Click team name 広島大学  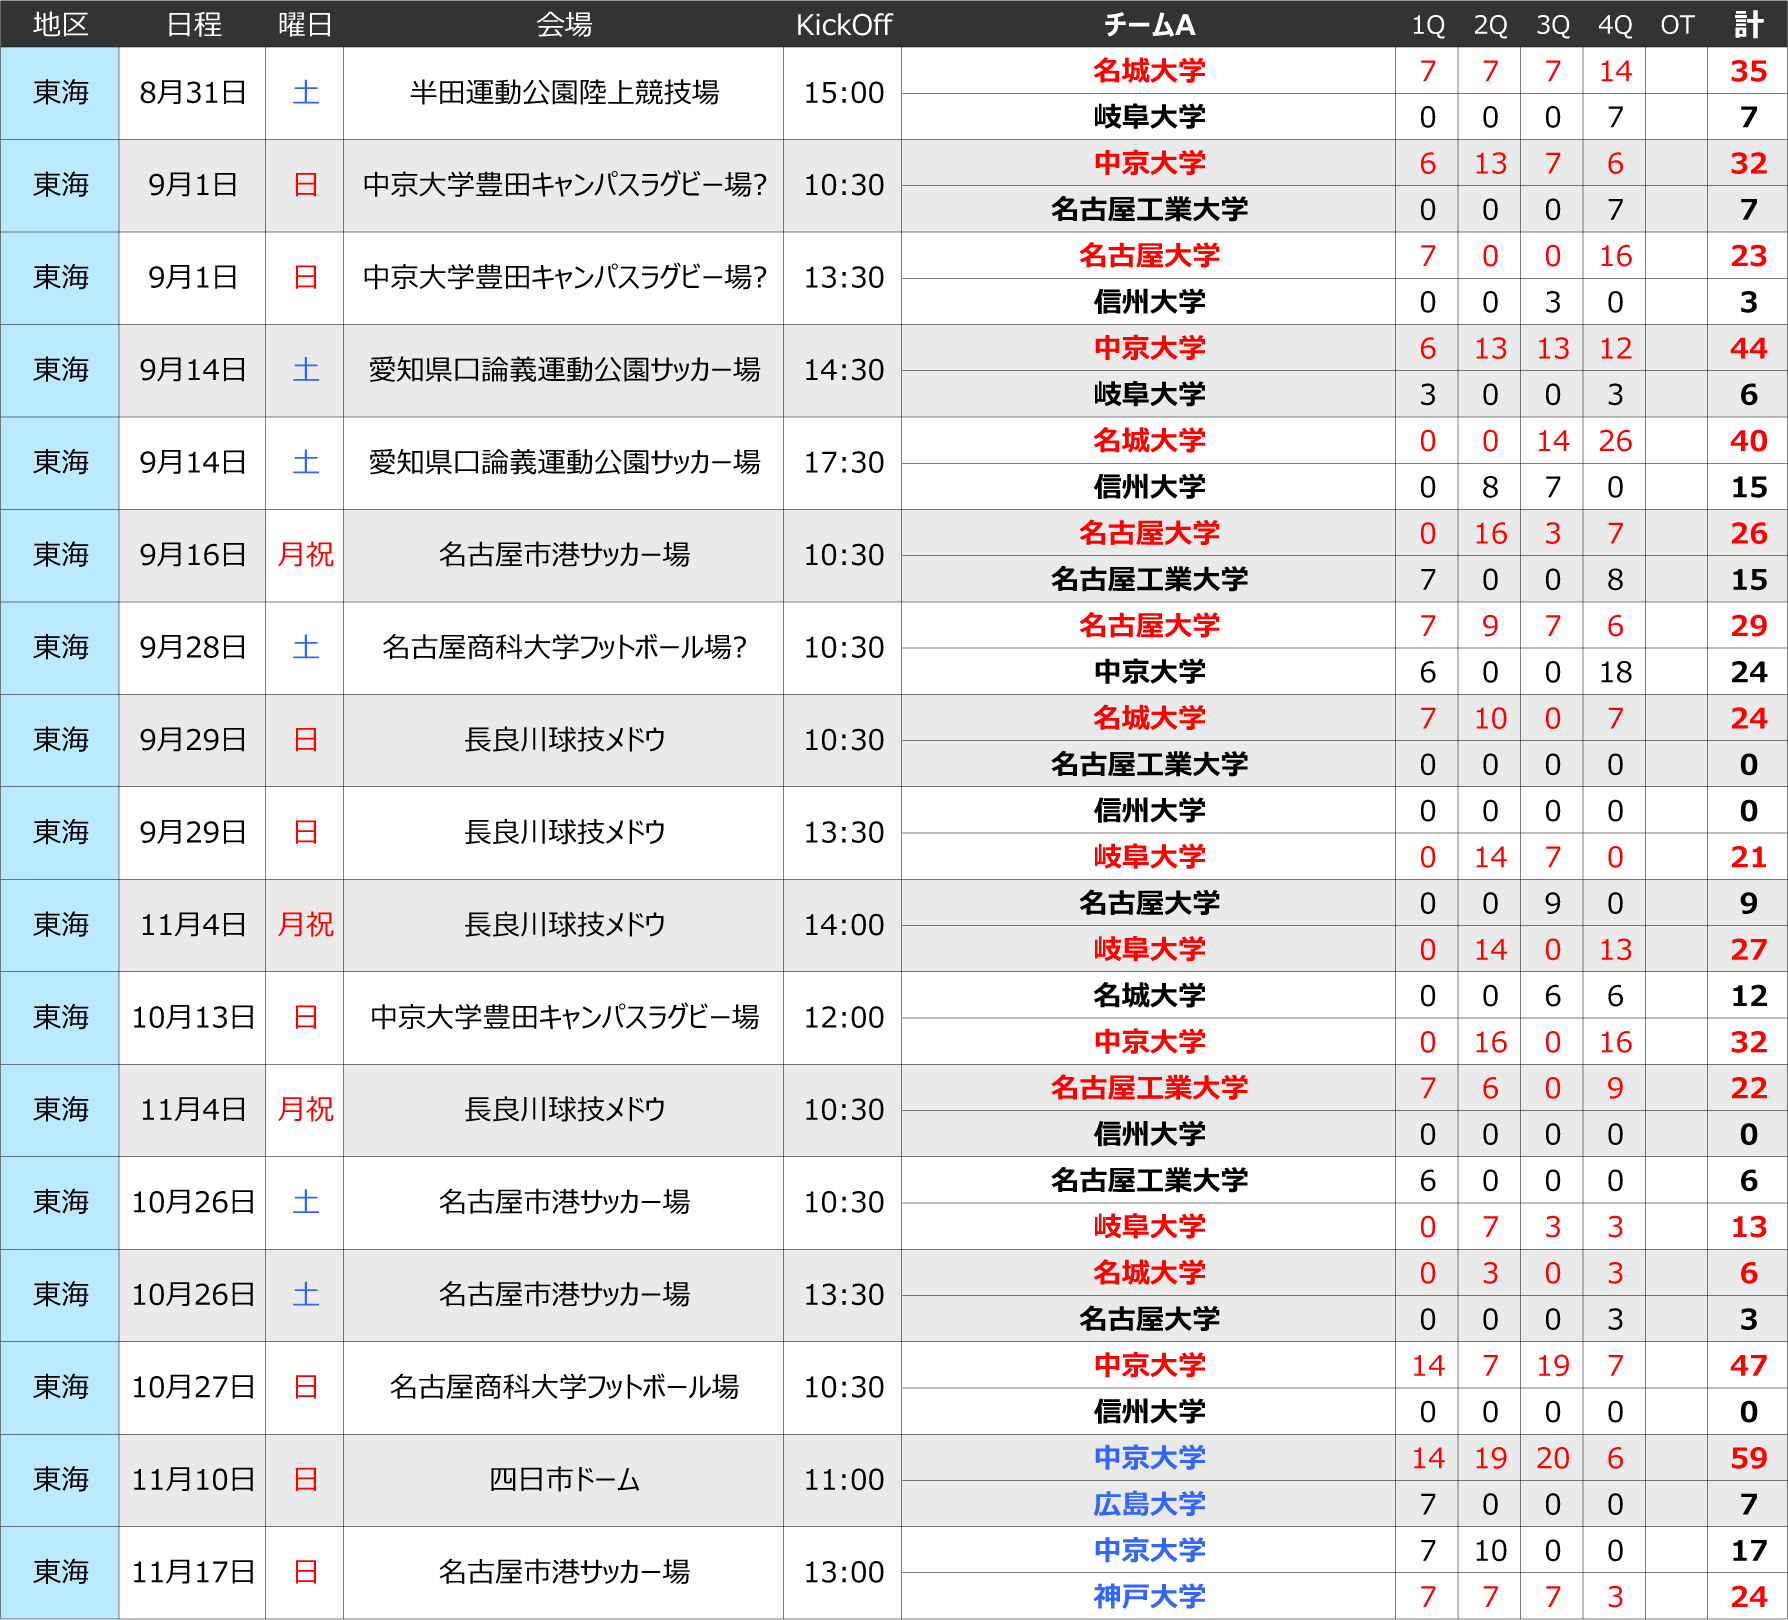(1149, 1504)
